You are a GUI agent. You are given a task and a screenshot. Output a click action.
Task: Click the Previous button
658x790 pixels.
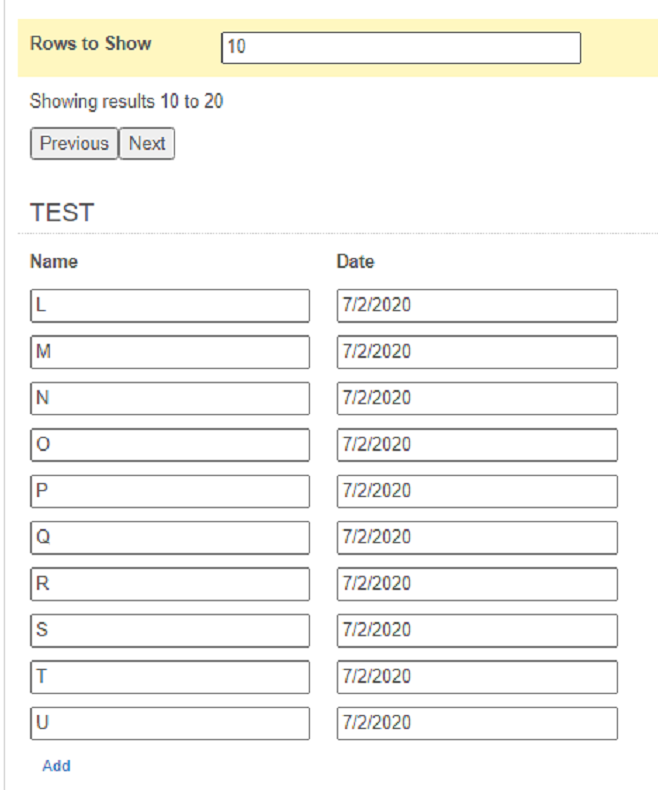click(x=74, y=144)
